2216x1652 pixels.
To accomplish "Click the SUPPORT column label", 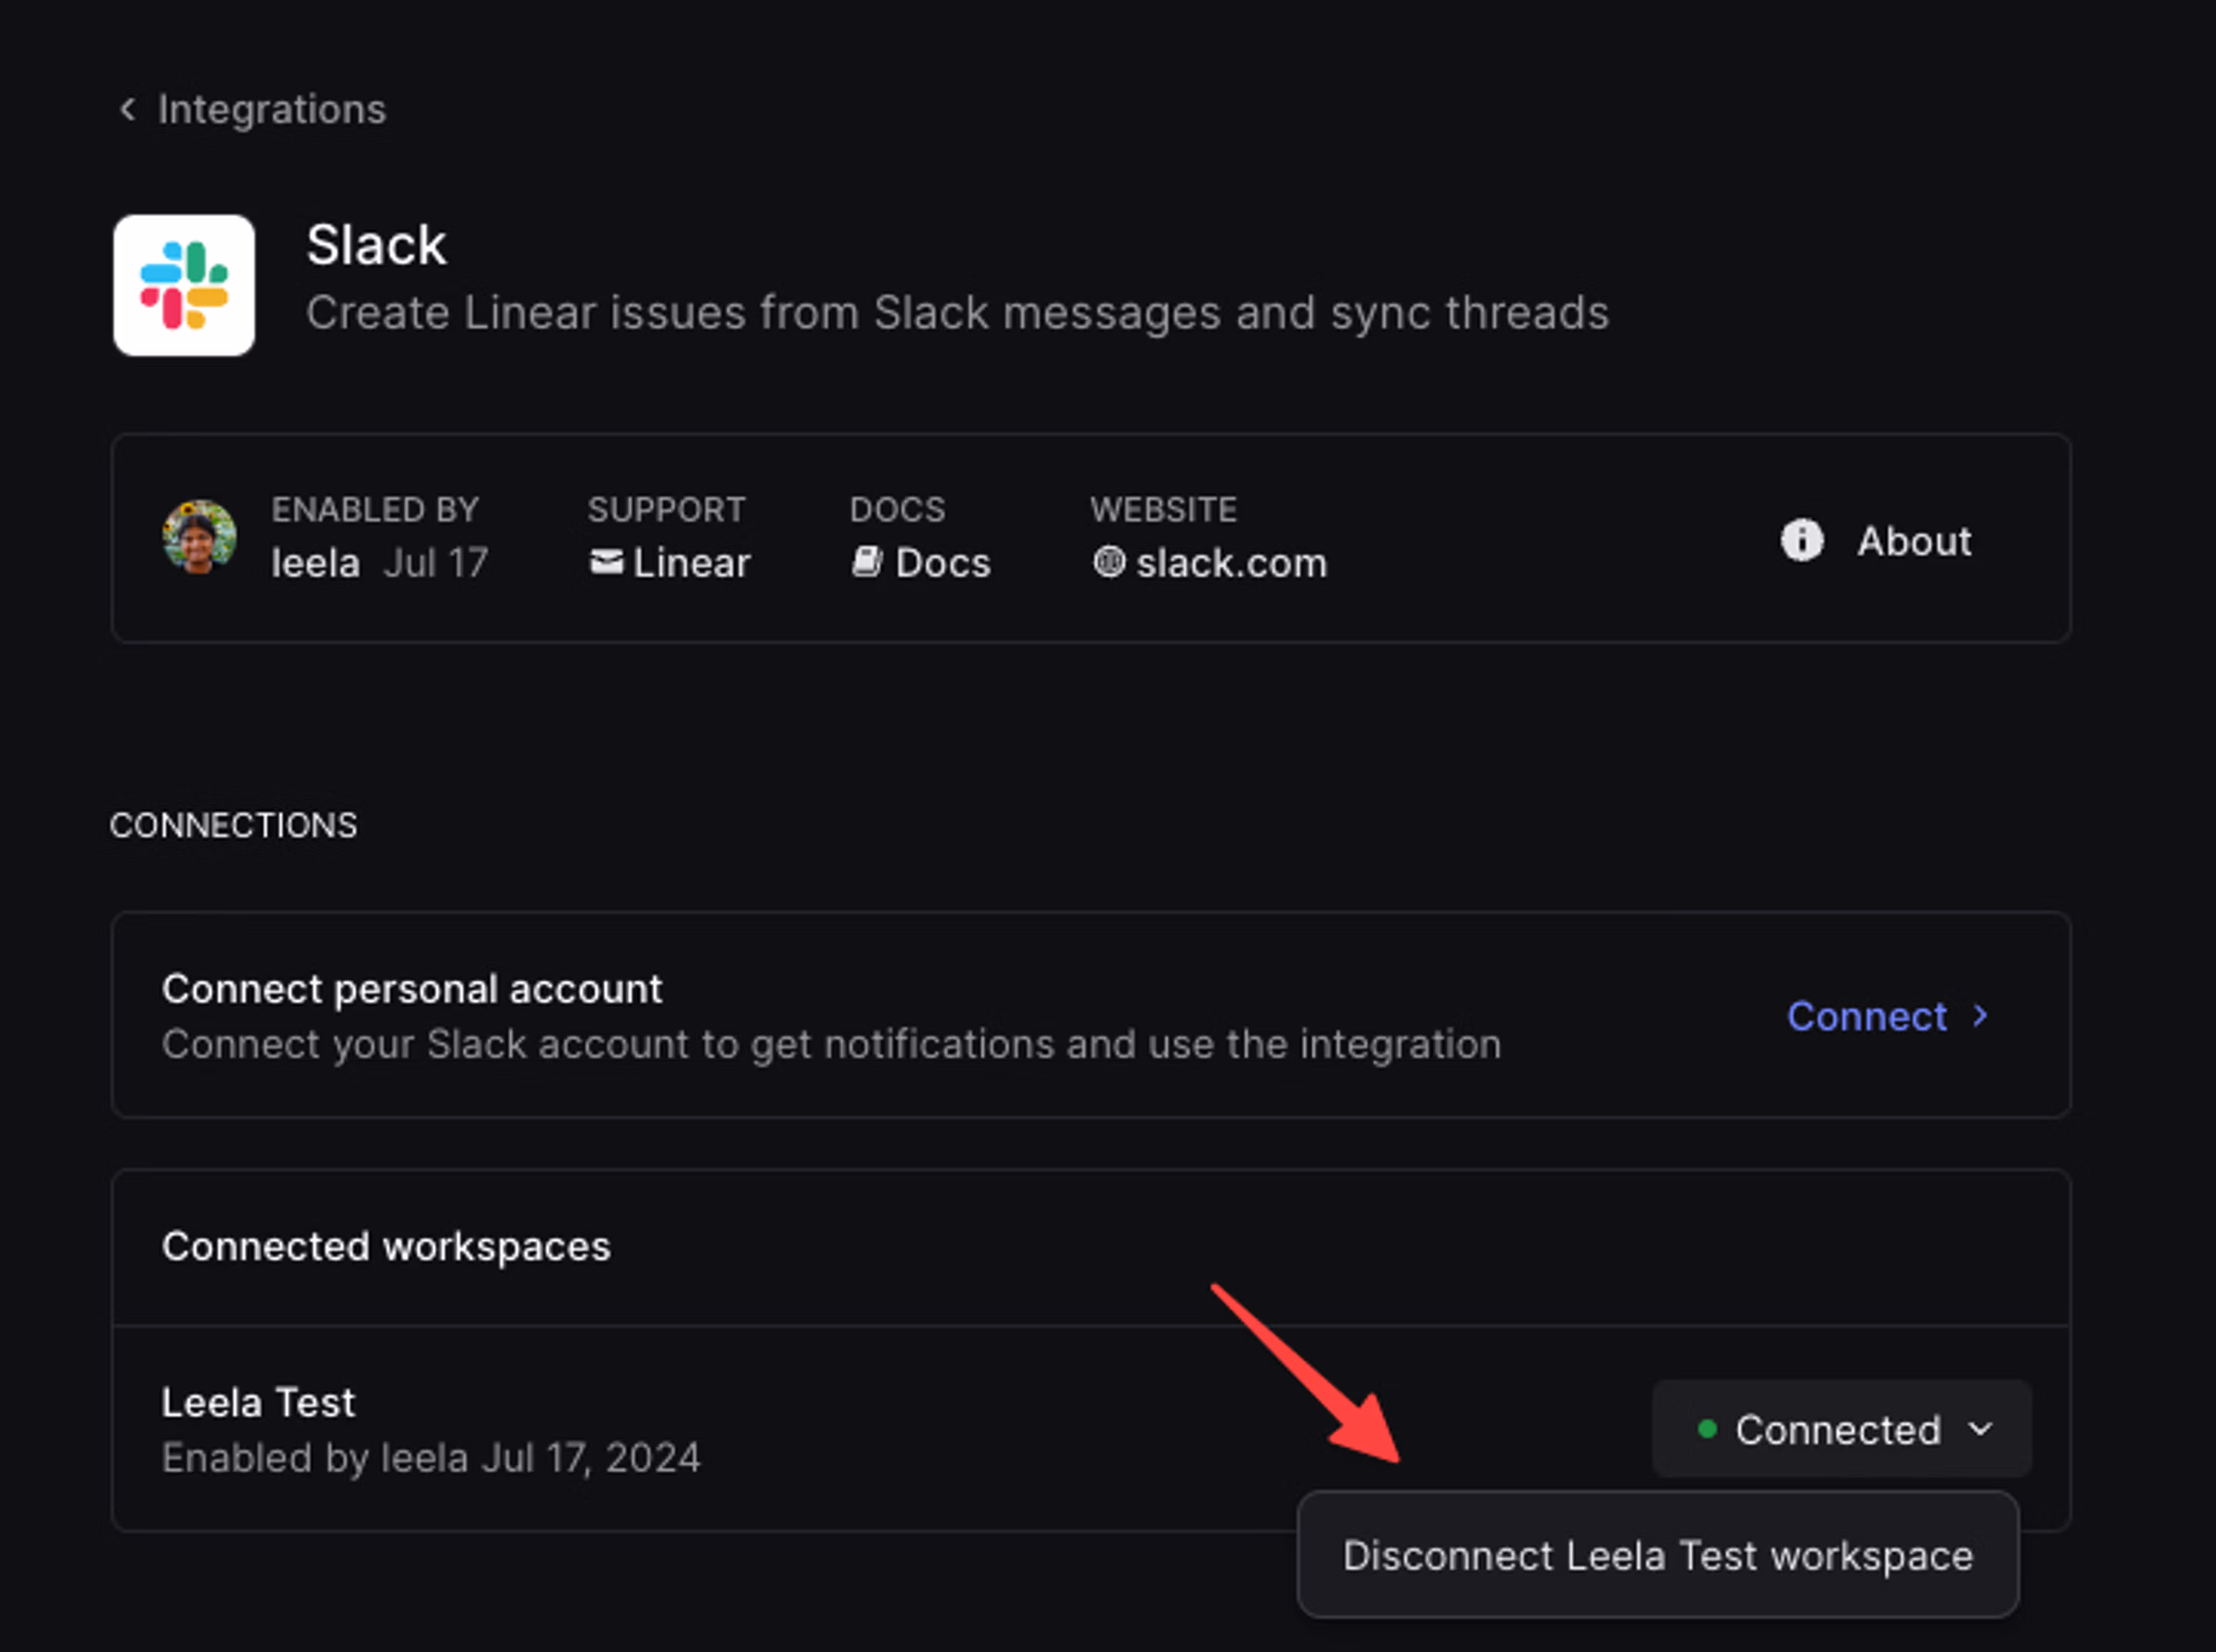I will point(666,509).
